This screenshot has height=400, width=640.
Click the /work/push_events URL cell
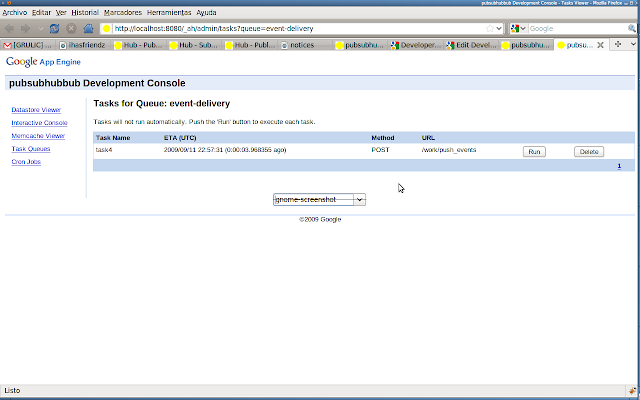449,150
